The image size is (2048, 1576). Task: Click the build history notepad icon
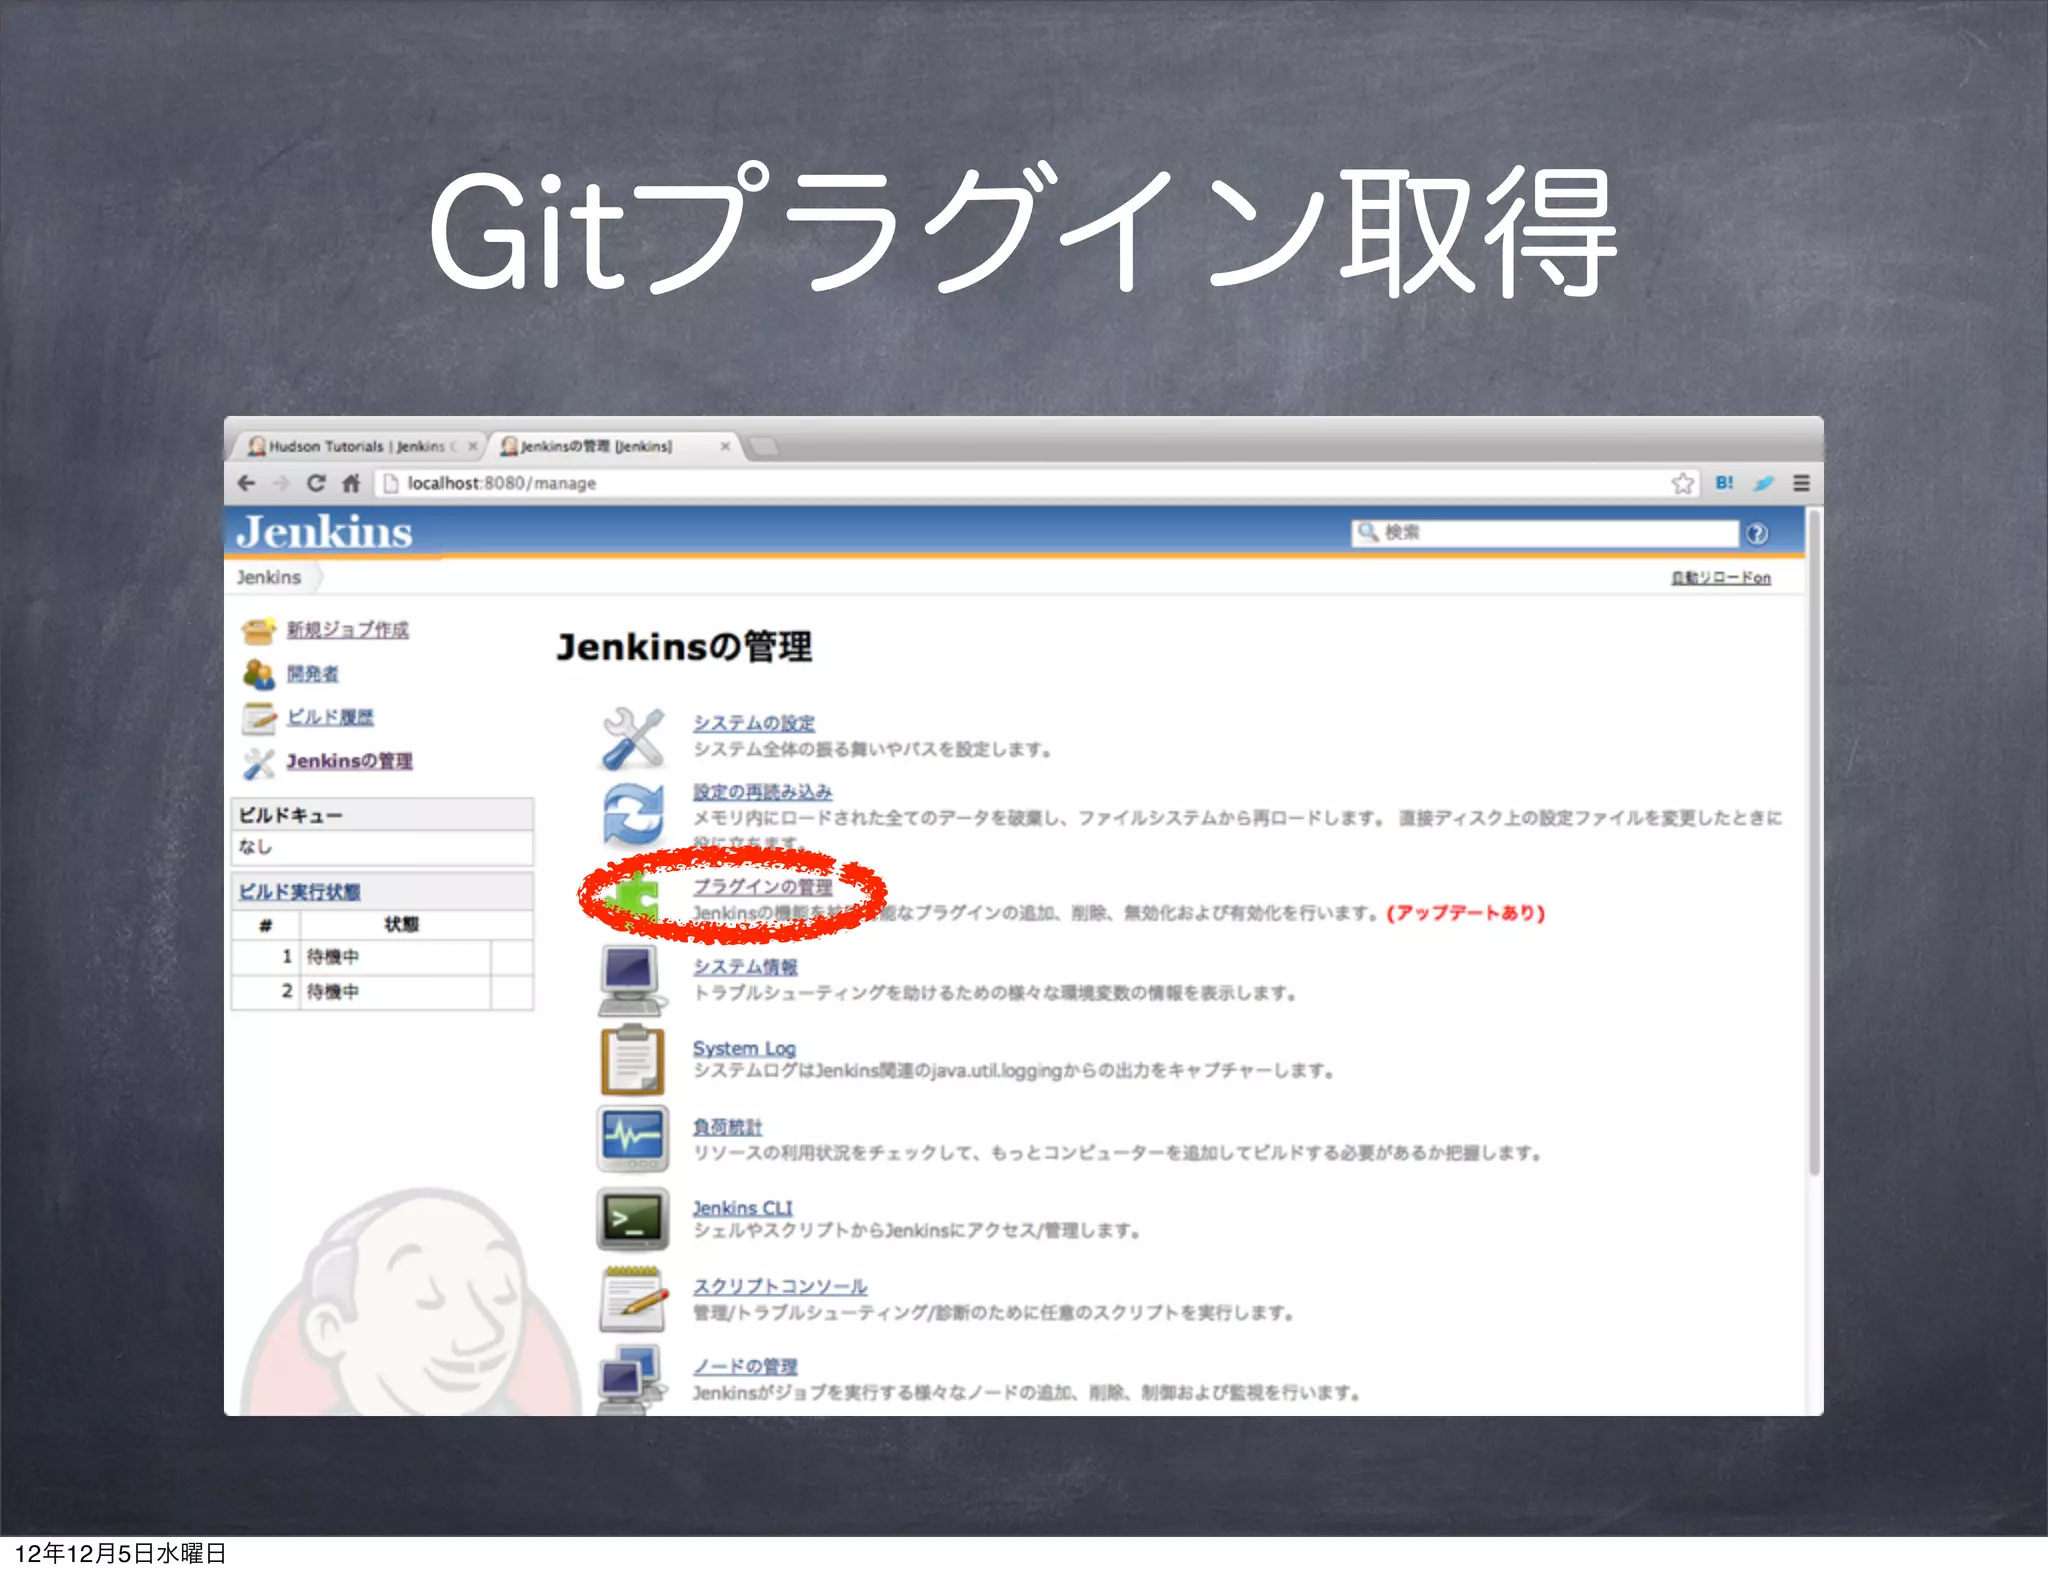point(258,717)
